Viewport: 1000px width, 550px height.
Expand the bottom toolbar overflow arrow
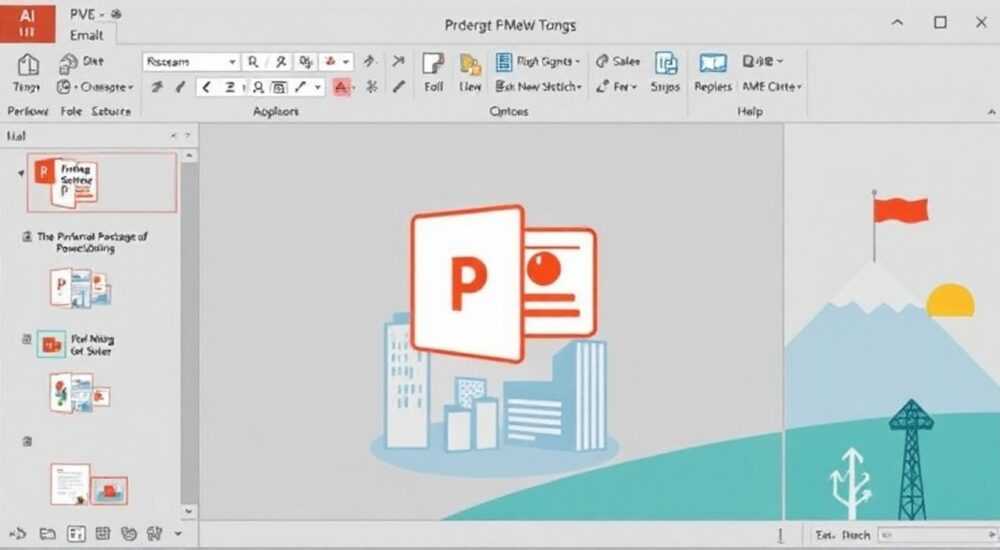(x=179, y=533)
